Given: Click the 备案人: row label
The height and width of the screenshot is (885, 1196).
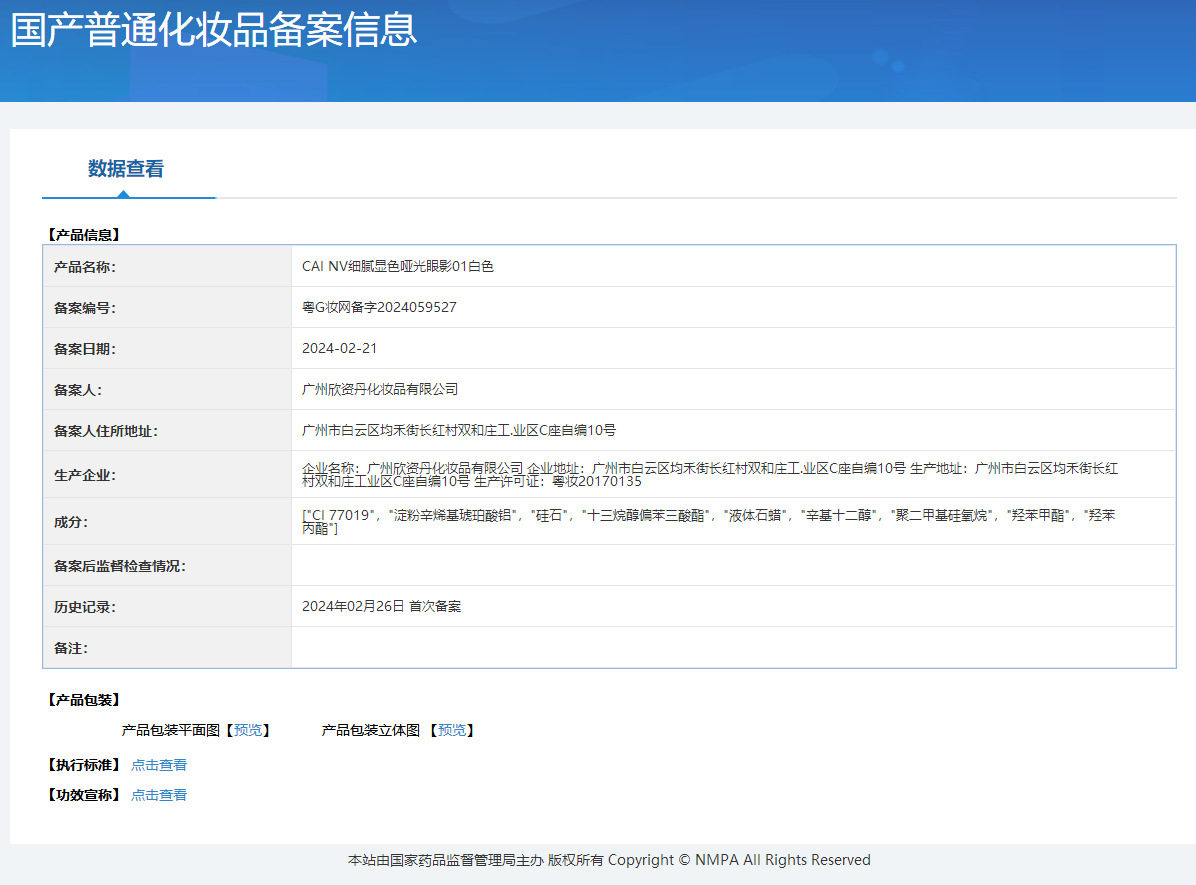Looking at the screenshot, I should (78, 390).
